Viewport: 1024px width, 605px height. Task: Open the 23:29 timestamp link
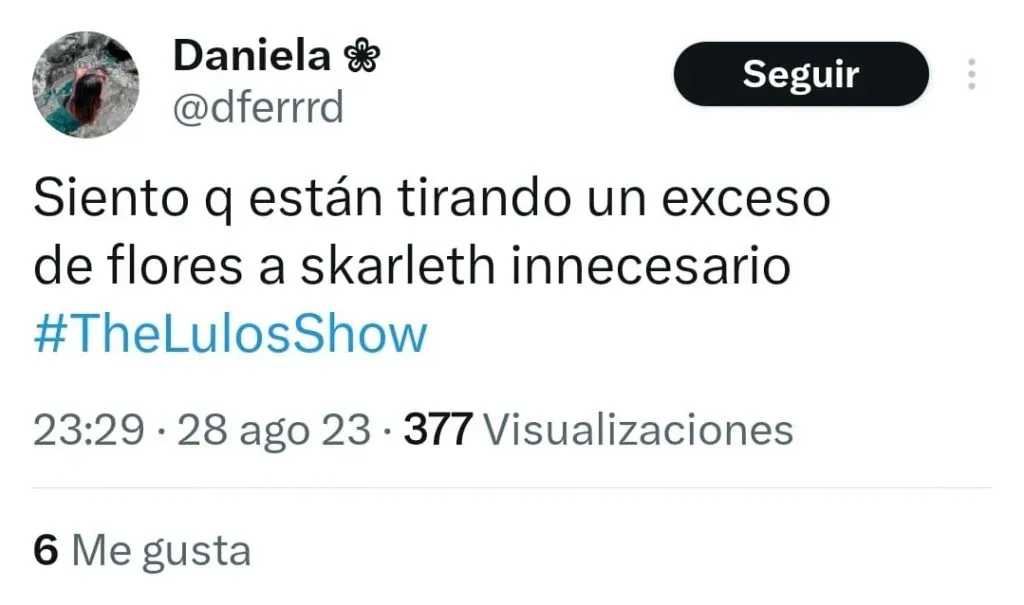(x=89, y=430)
